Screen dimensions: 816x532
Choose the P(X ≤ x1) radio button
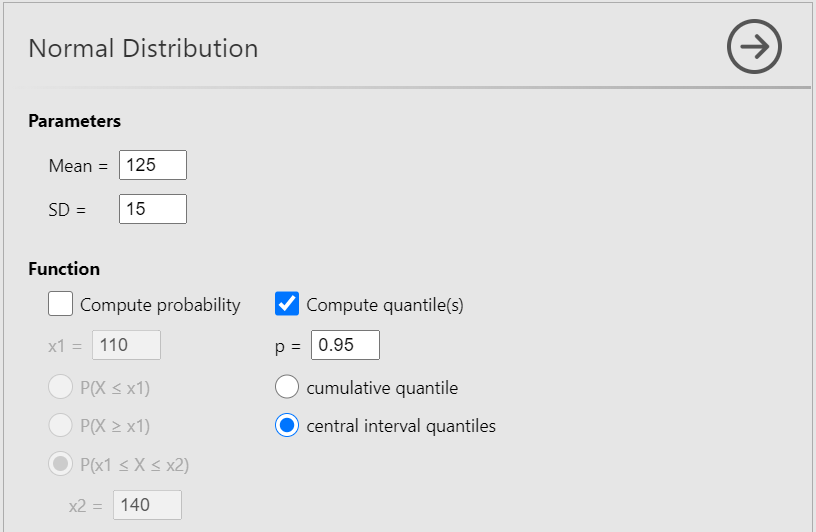61,388
